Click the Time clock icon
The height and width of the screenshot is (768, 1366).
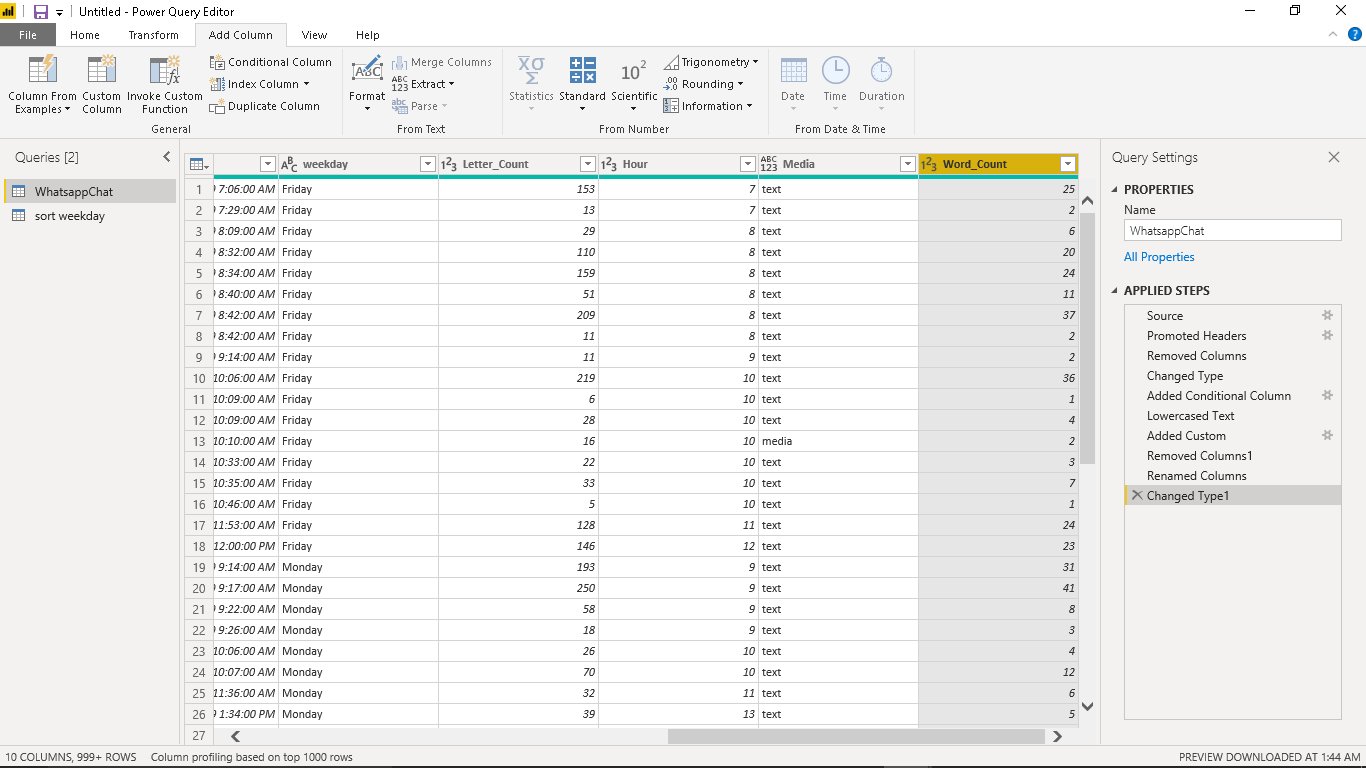pos(835,70)
